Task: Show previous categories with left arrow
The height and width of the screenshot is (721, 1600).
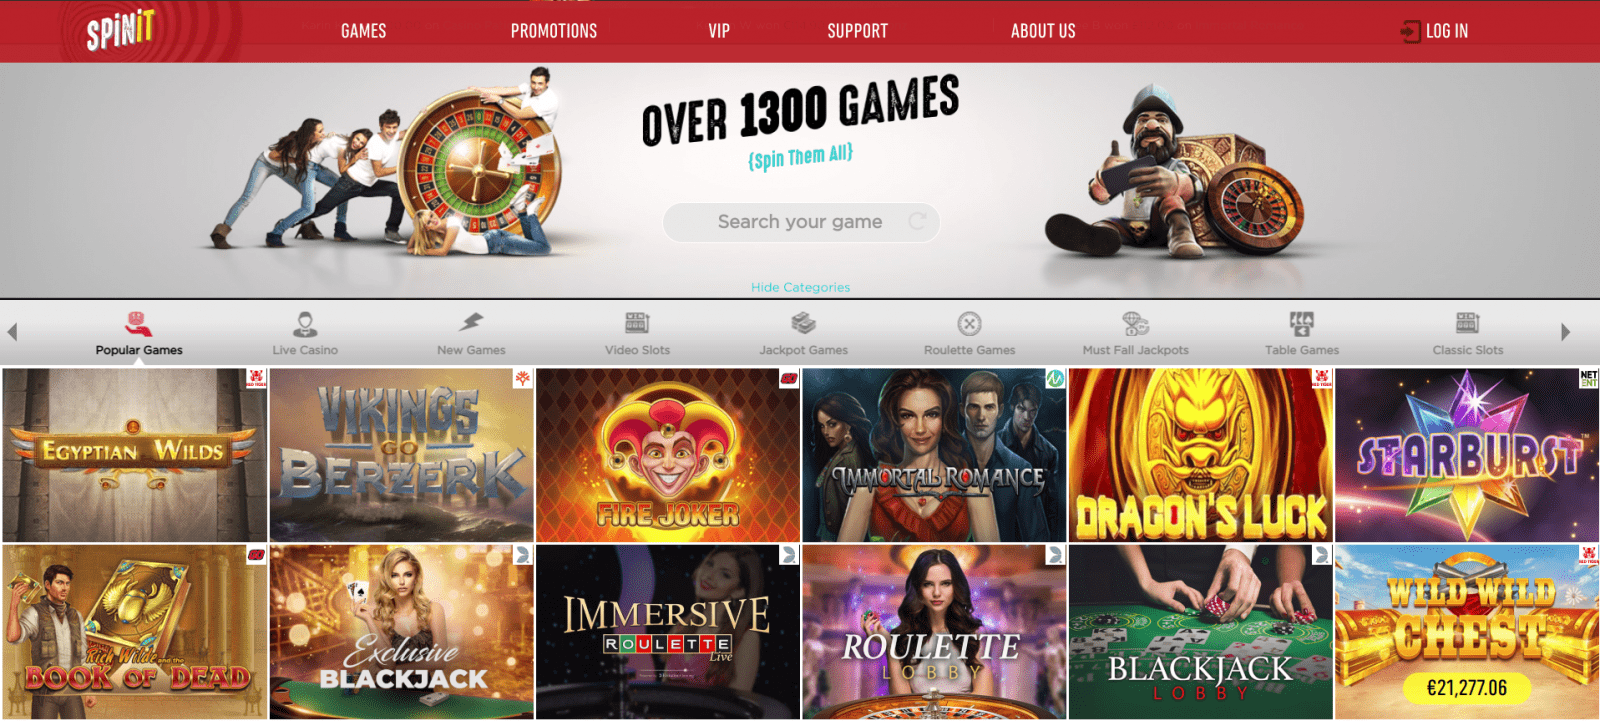Action: (x=12, y=332)
